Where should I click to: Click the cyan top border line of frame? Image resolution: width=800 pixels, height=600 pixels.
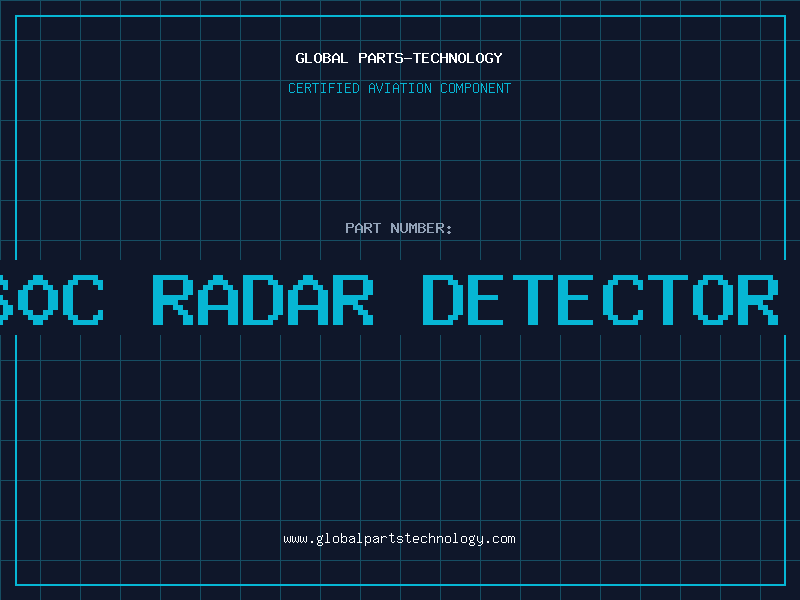pyautogui.click(x=401, y=16)
